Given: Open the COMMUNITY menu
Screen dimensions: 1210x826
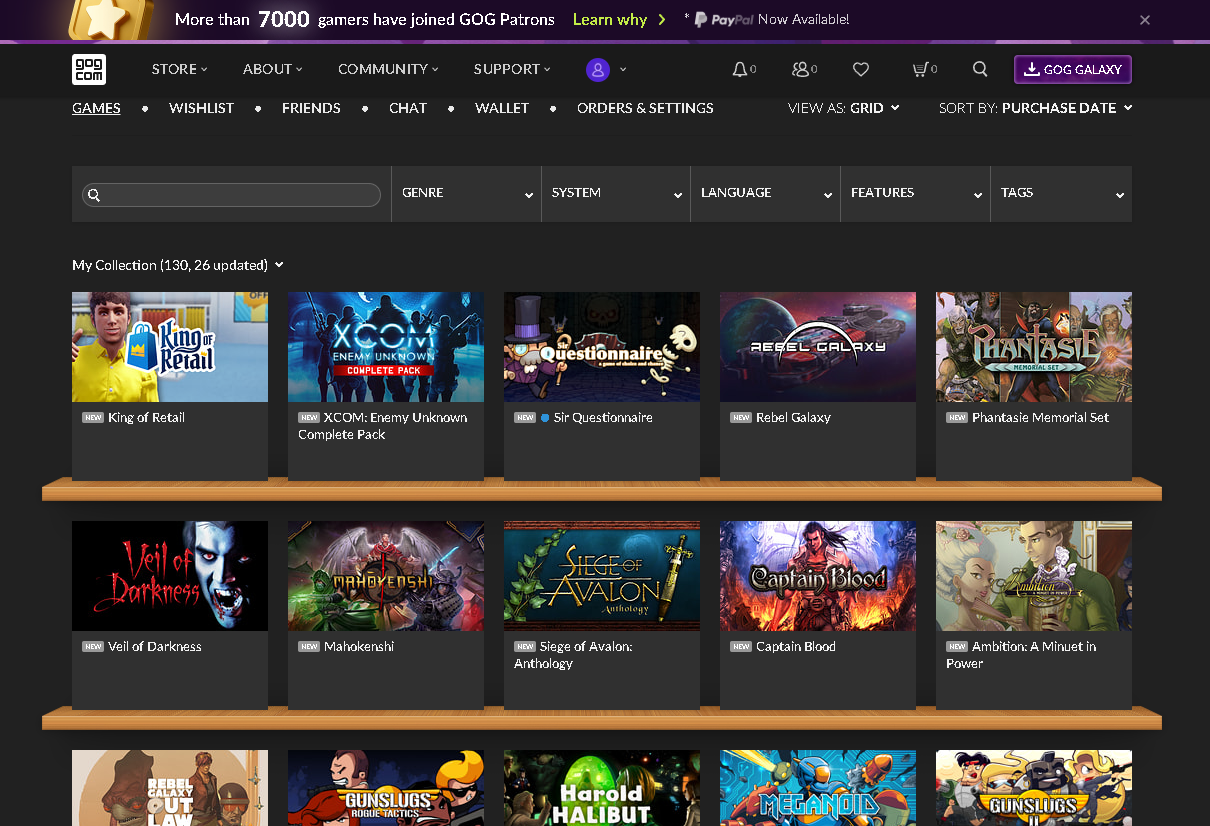Looking at the screenshot, I should [x=388, y=69].
